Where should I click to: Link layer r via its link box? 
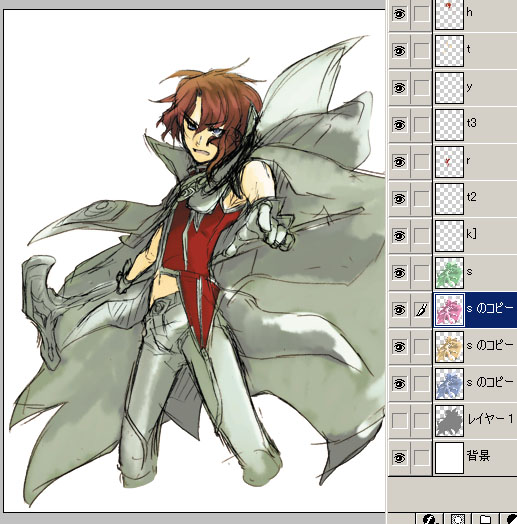click(421, 162)
